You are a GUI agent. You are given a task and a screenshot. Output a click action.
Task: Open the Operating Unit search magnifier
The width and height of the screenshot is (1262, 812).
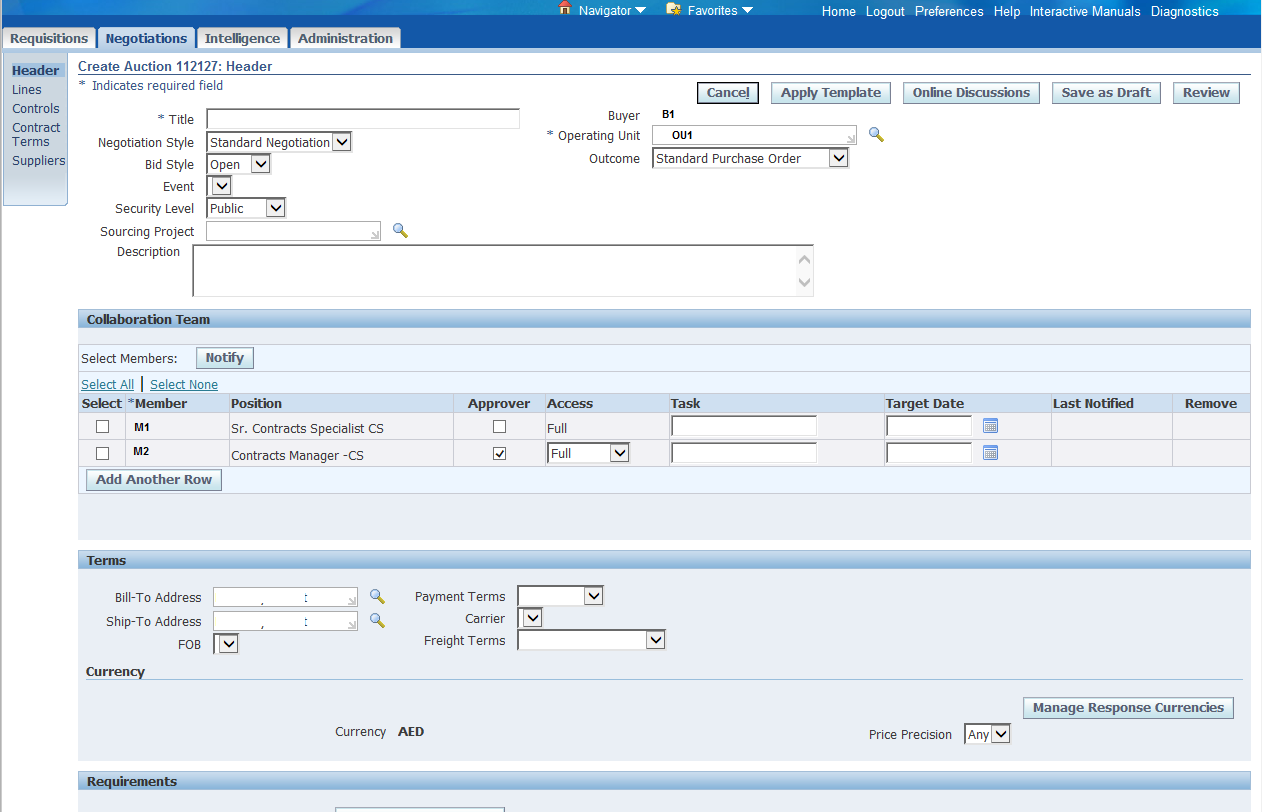876,133
